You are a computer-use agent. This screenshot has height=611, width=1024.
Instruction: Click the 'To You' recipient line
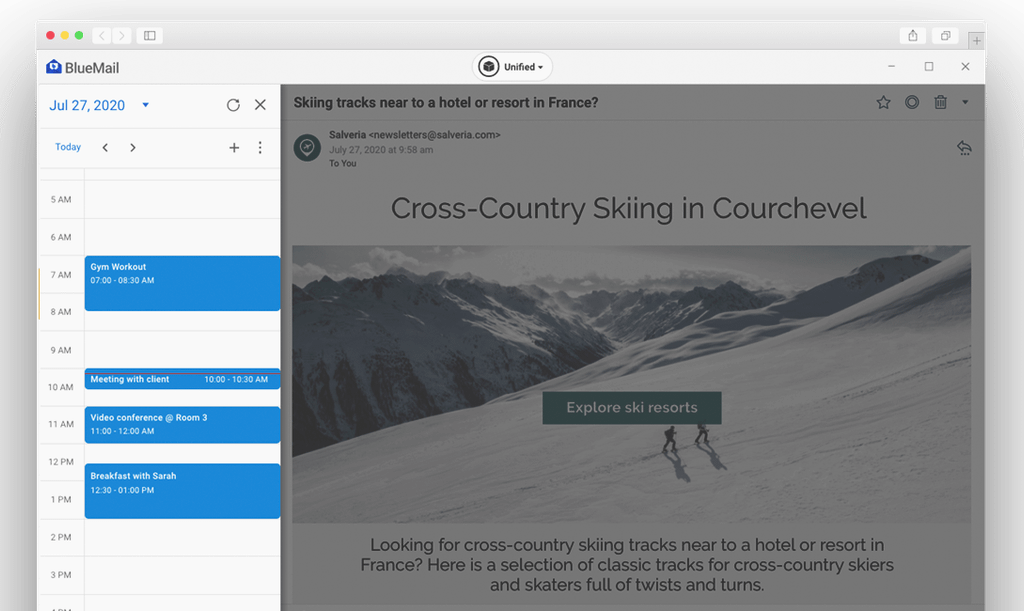(x=343, y=163)
